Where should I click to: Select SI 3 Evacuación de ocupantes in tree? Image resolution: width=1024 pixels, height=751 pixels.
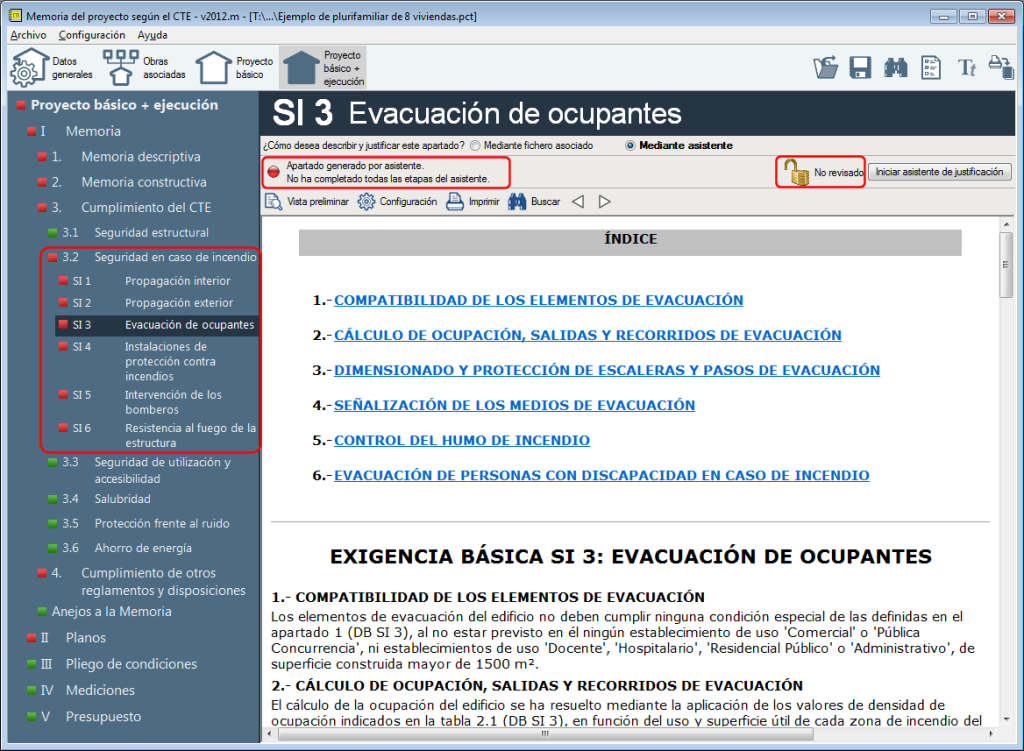point(157,325)
